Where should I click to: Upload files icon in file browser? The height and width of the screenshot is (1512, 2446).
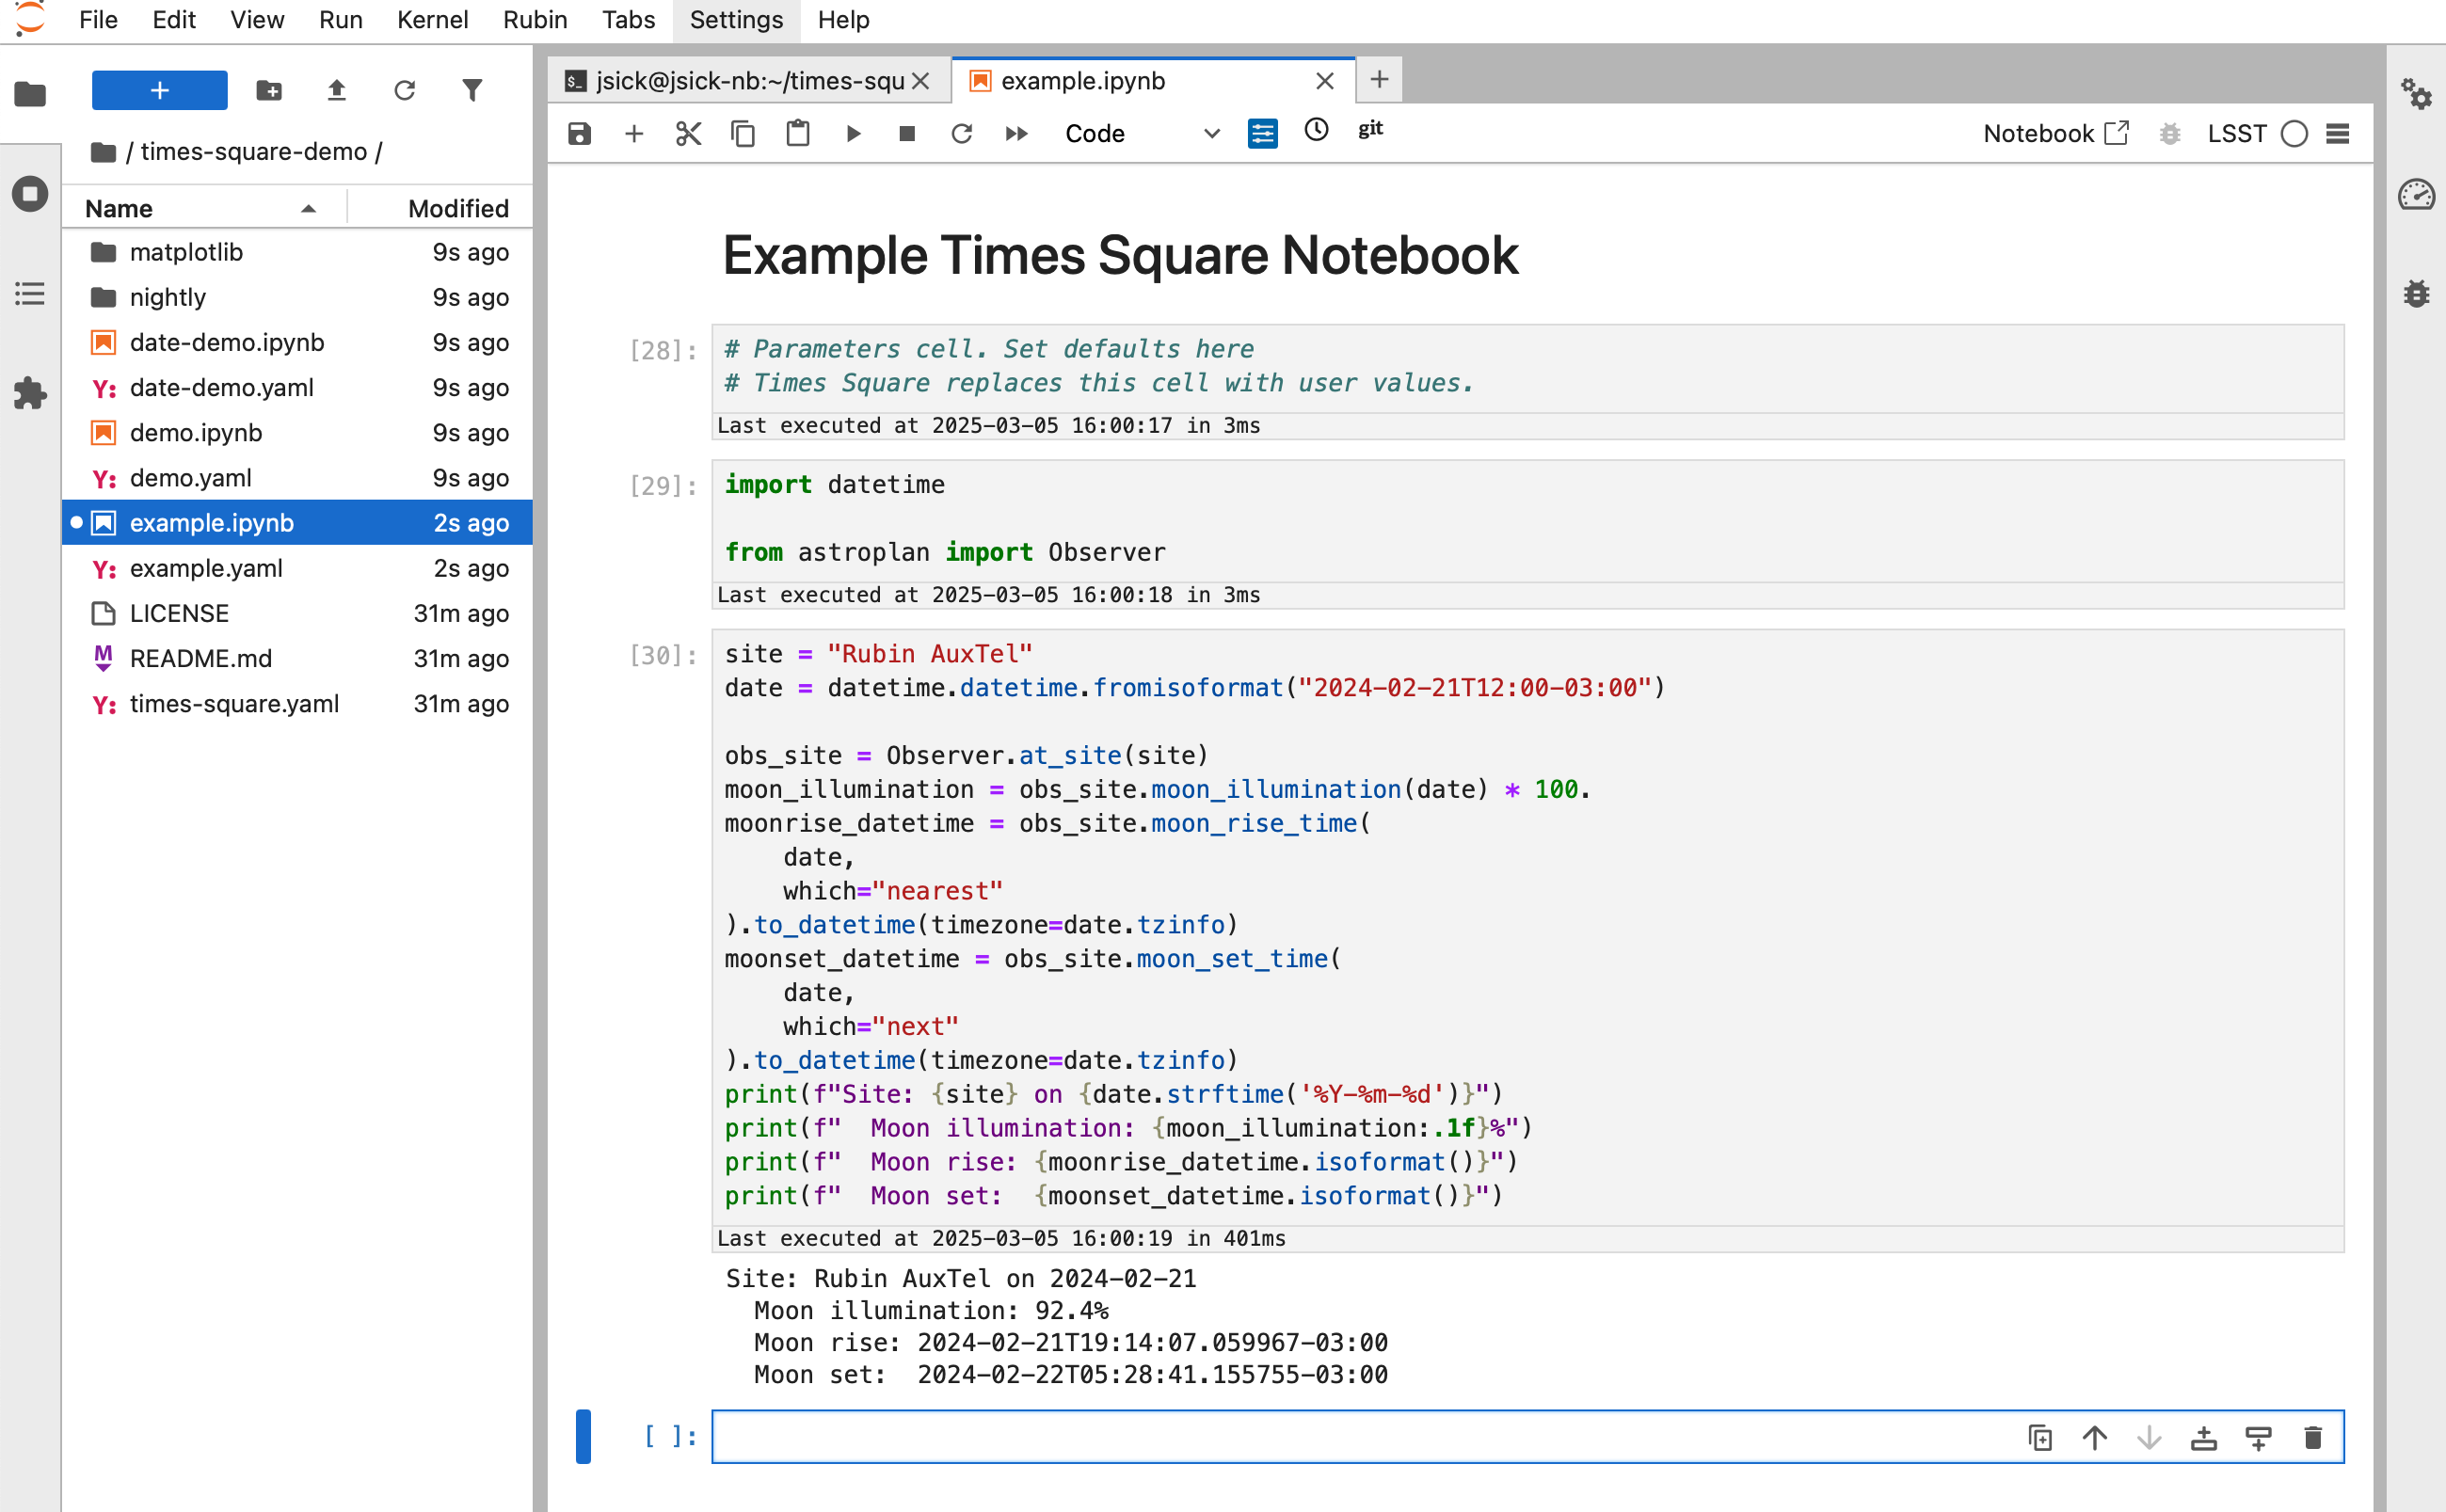(x=337, y=91)
